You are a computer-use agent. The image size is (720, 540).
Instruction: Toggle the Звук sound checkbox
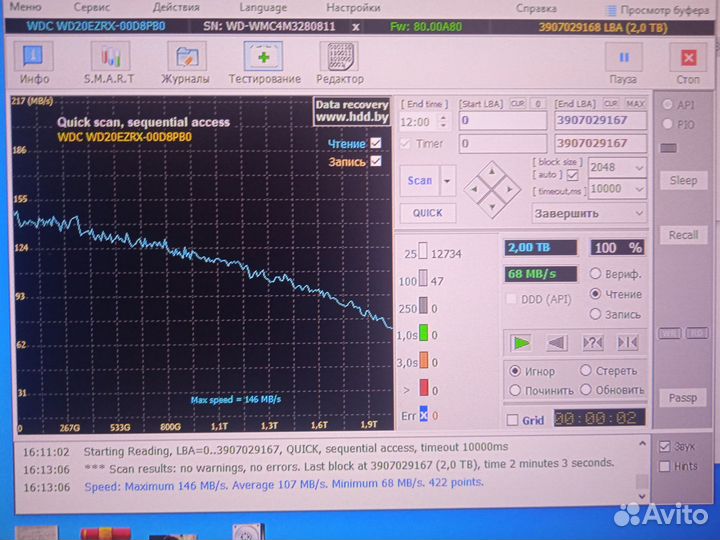[x=666, y=446]
